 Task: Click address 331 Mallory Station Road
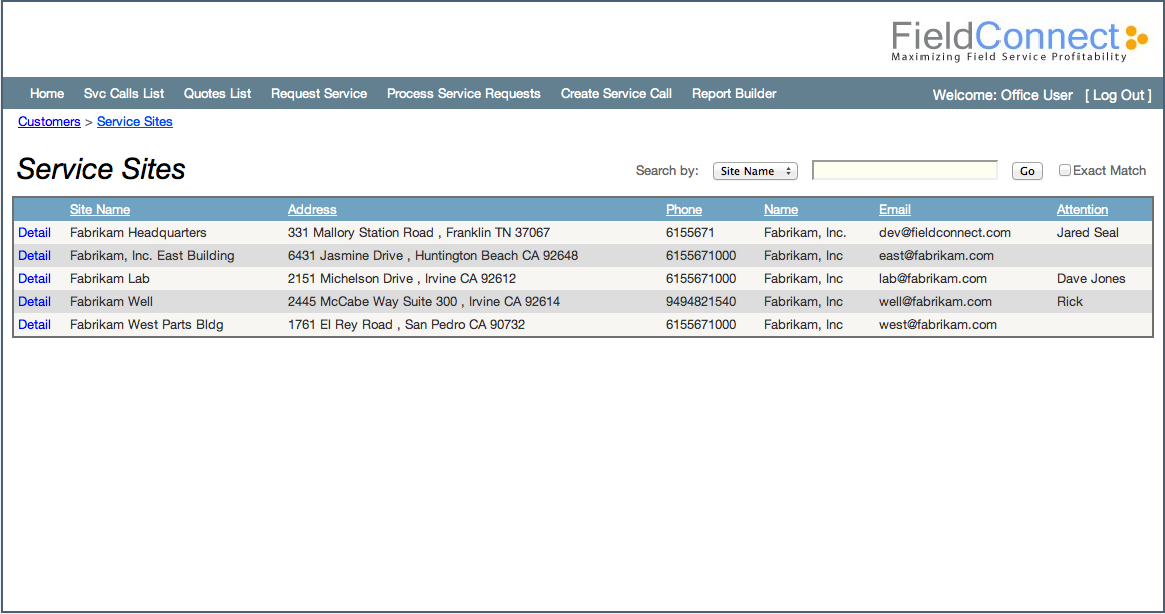pyautogui.click(x=418, y=233)
